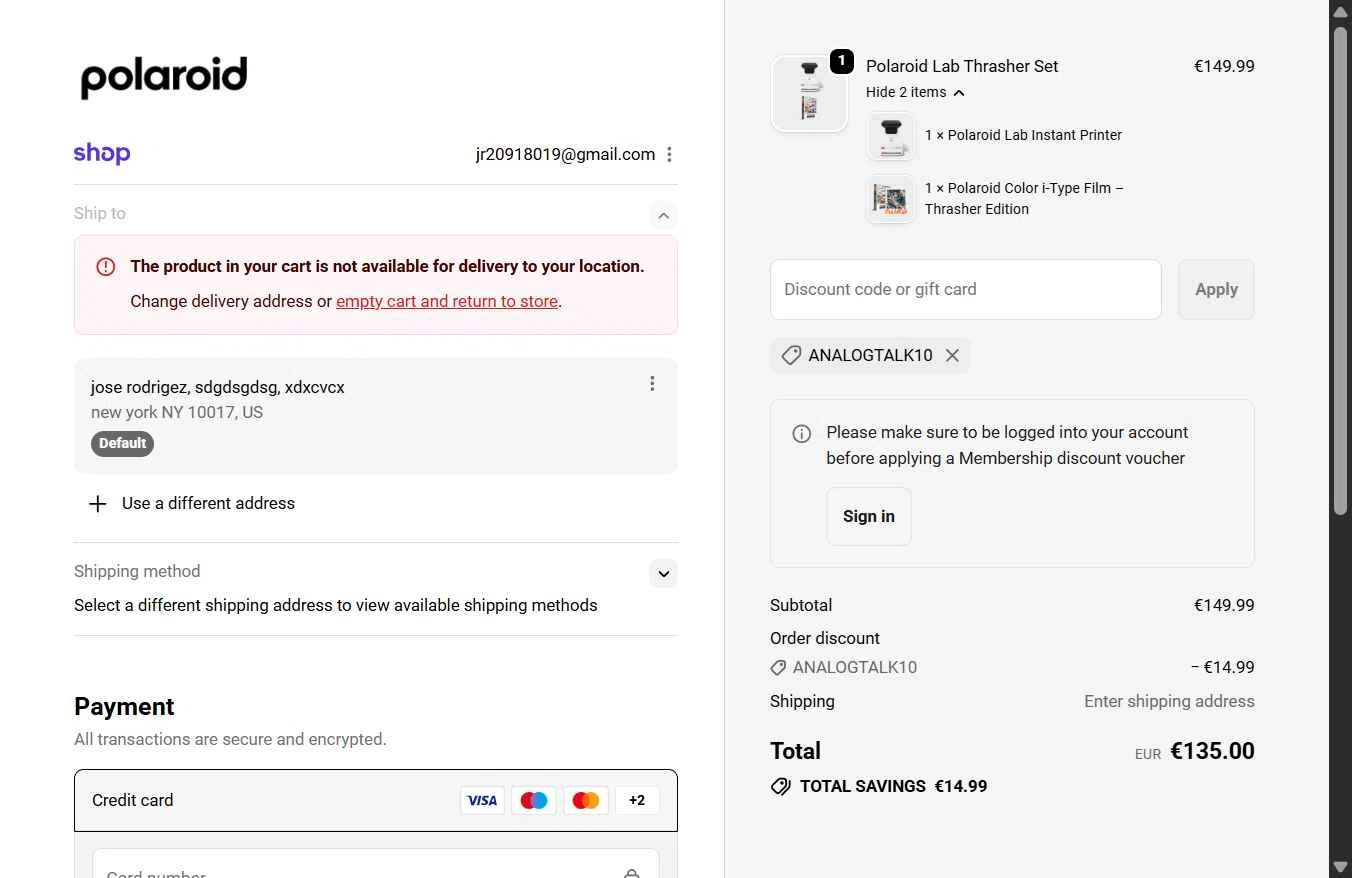Screen dimensions: 1352x878
Task: Click empty cart and return to store link
Action: pyautogui.click(x=447, y=301)
